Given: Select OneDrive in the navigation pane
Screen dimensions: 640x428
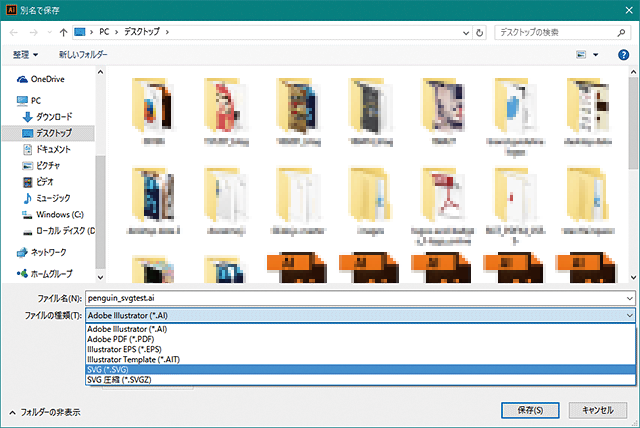Looking at the screenshot, I should pyautogui.click(x=41, y=79).
